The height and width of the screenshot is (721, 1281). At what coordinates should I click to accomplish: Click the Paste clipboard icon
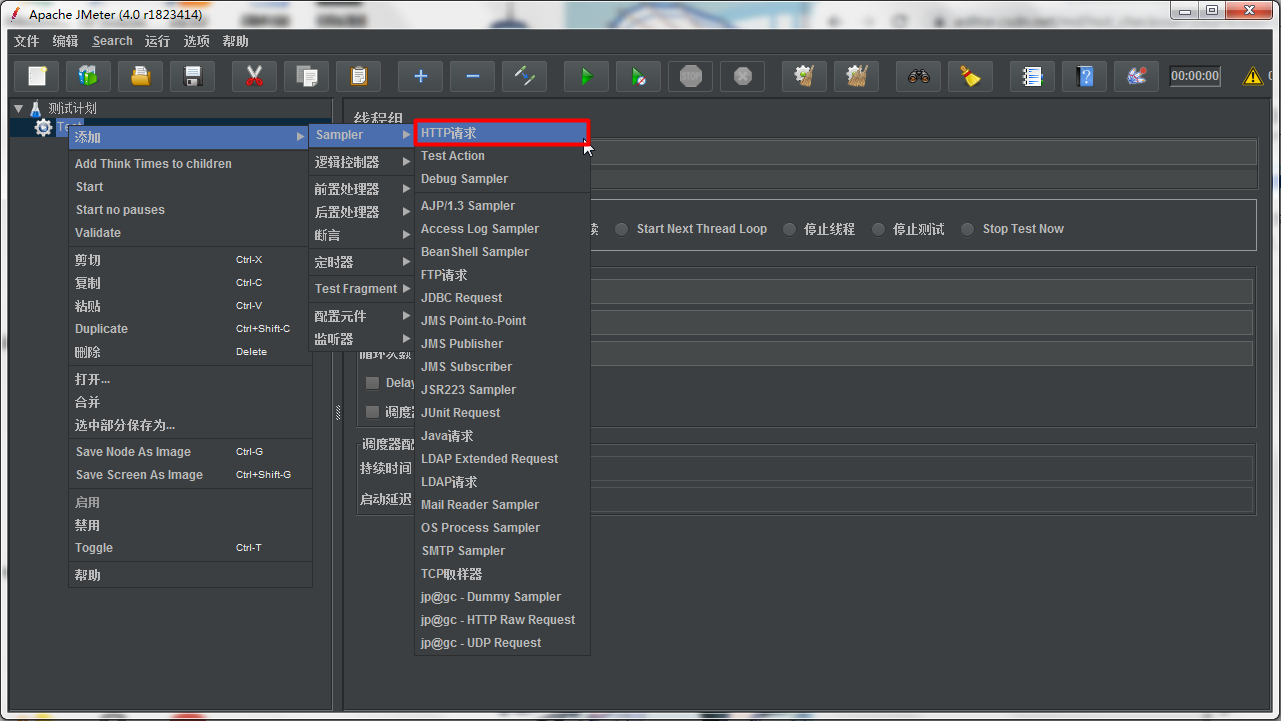(359, 76)
